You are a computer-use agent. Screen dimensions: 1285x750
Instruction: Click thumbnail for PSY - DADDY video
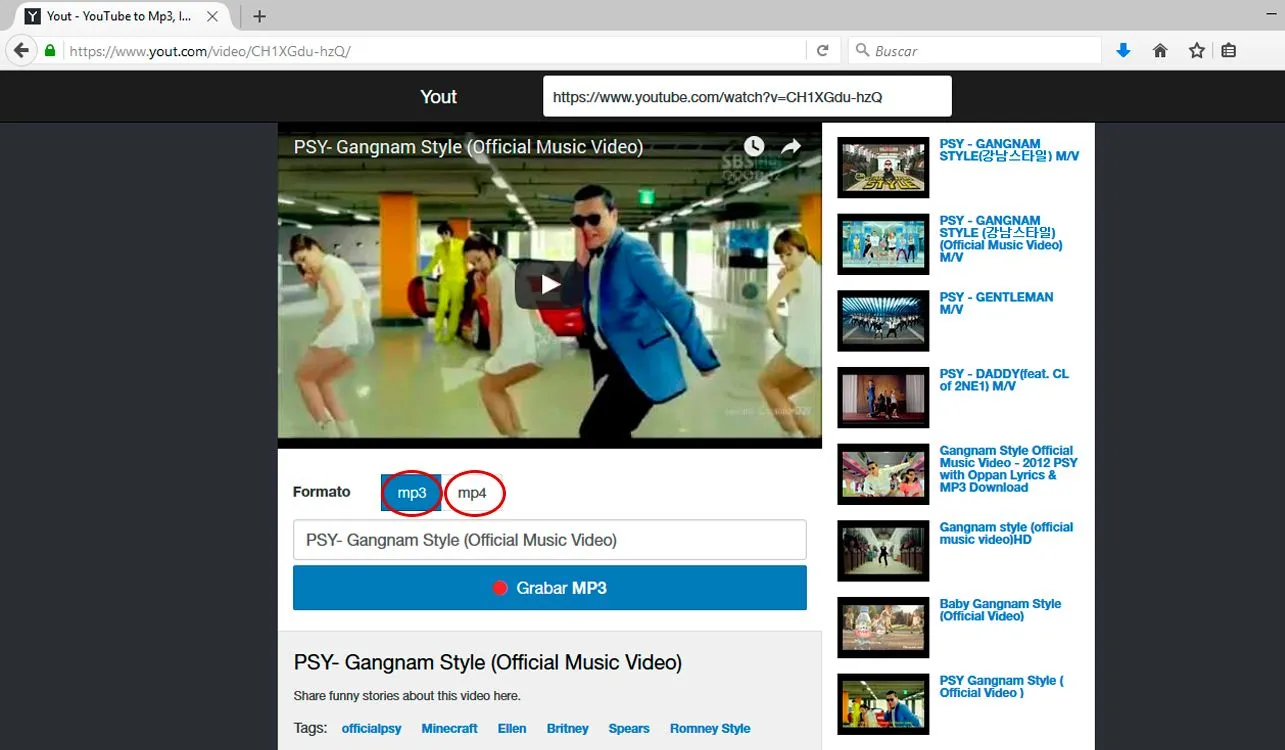[883, 397]
